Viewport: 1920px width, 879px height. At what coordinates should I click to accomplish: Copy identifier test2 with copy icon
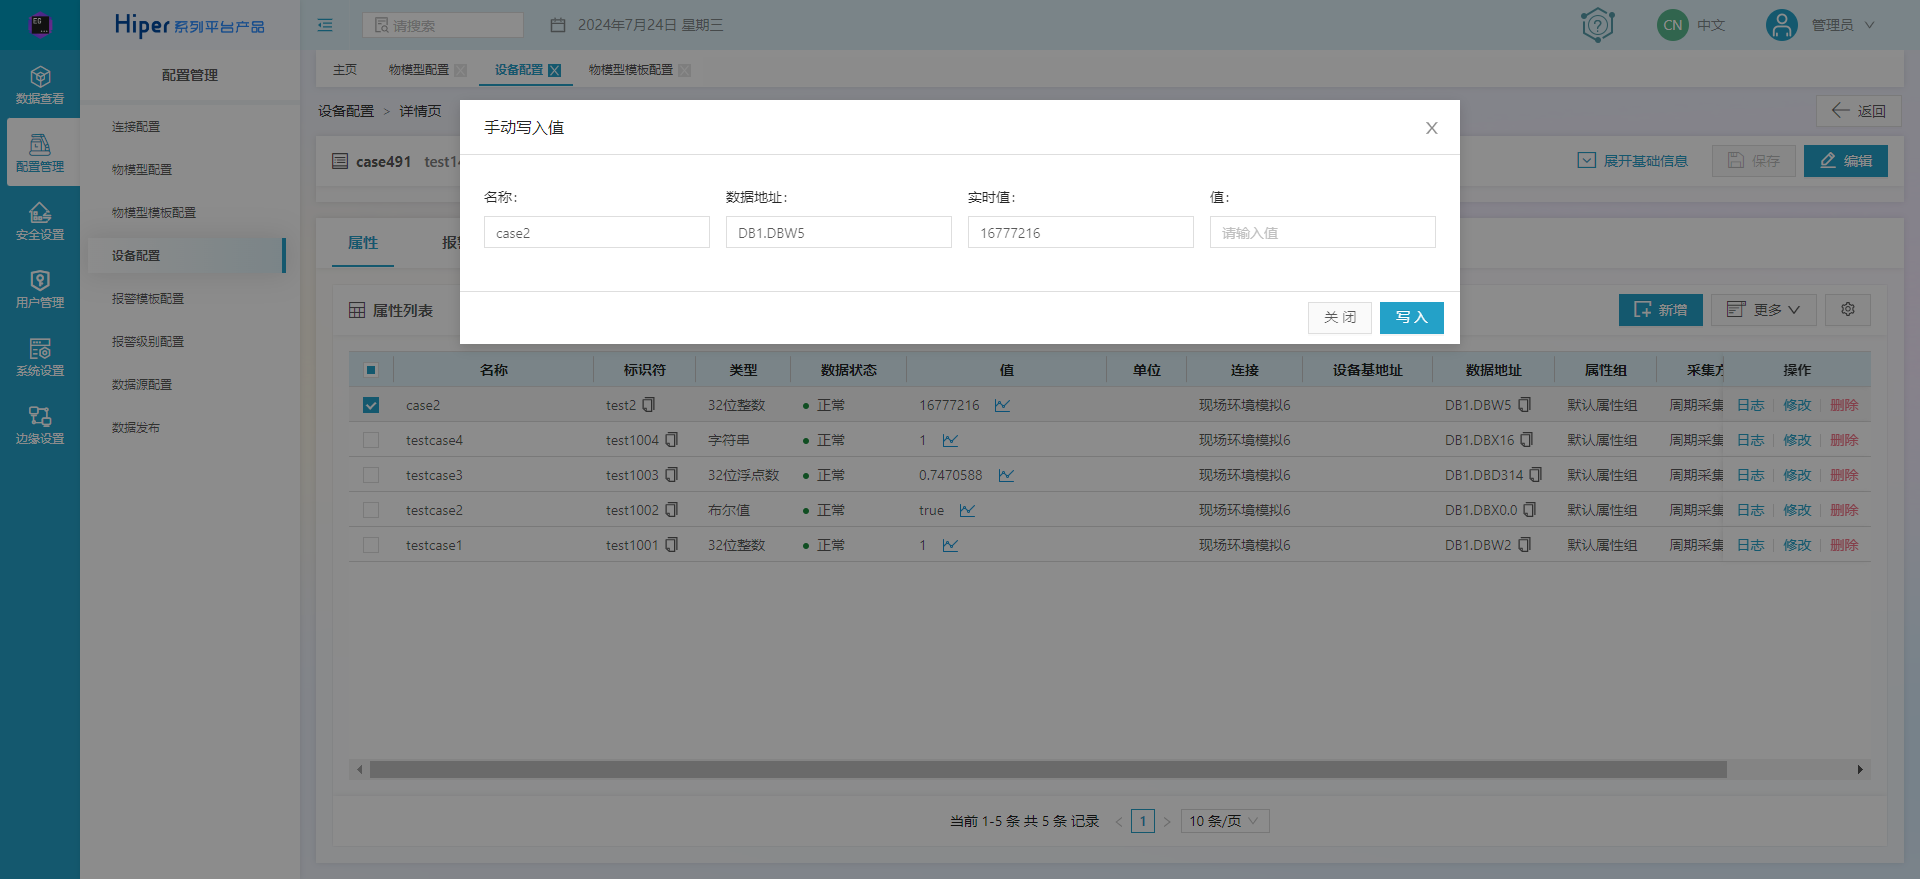(x=649, y=405)
